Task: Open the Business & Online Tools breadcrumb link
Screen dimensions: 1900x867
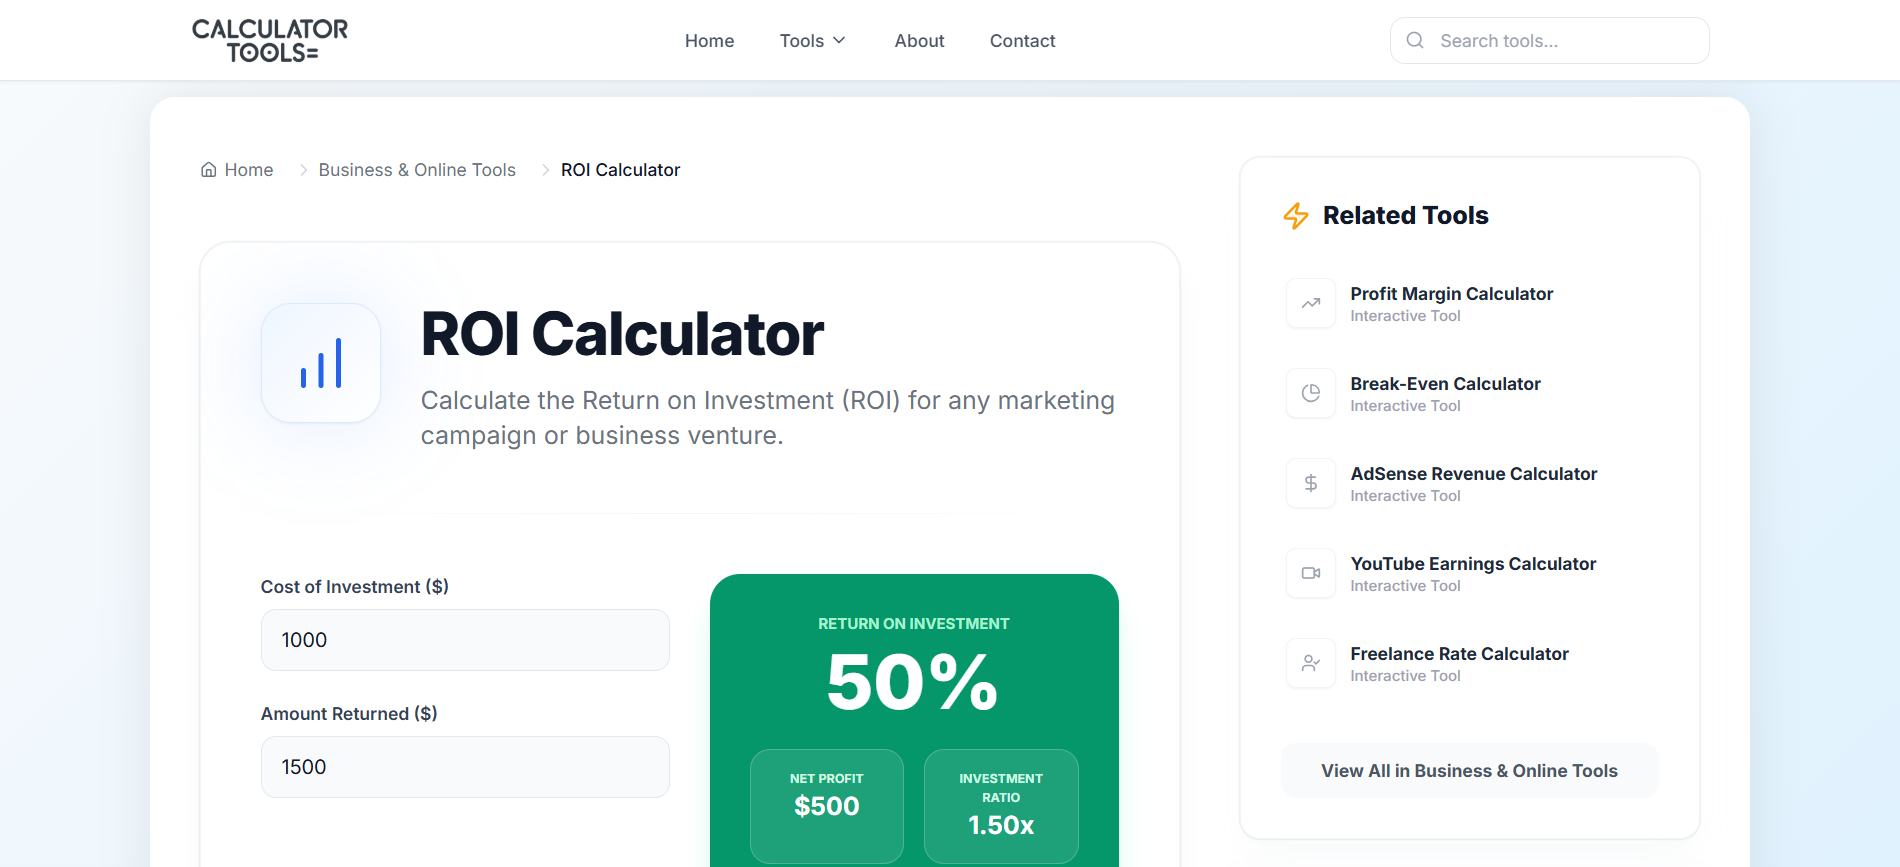Action: 417,169
